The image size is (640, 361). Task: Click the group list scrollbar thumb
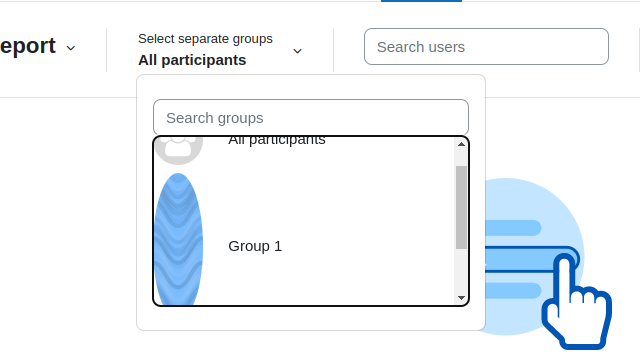(461, 207)
